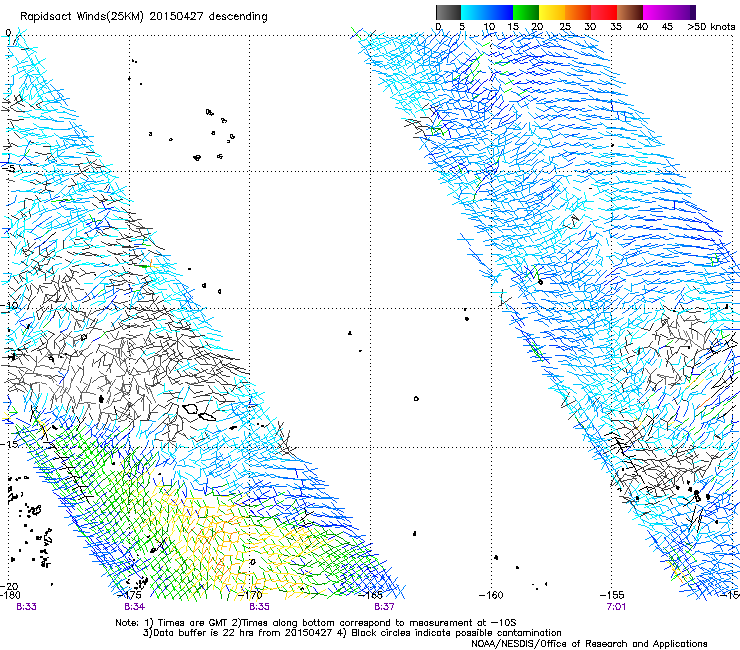Click the 'NOAA/NESDIS/Office of Research and Applications' credit
740x650 pixels.
tap(589, 644)
